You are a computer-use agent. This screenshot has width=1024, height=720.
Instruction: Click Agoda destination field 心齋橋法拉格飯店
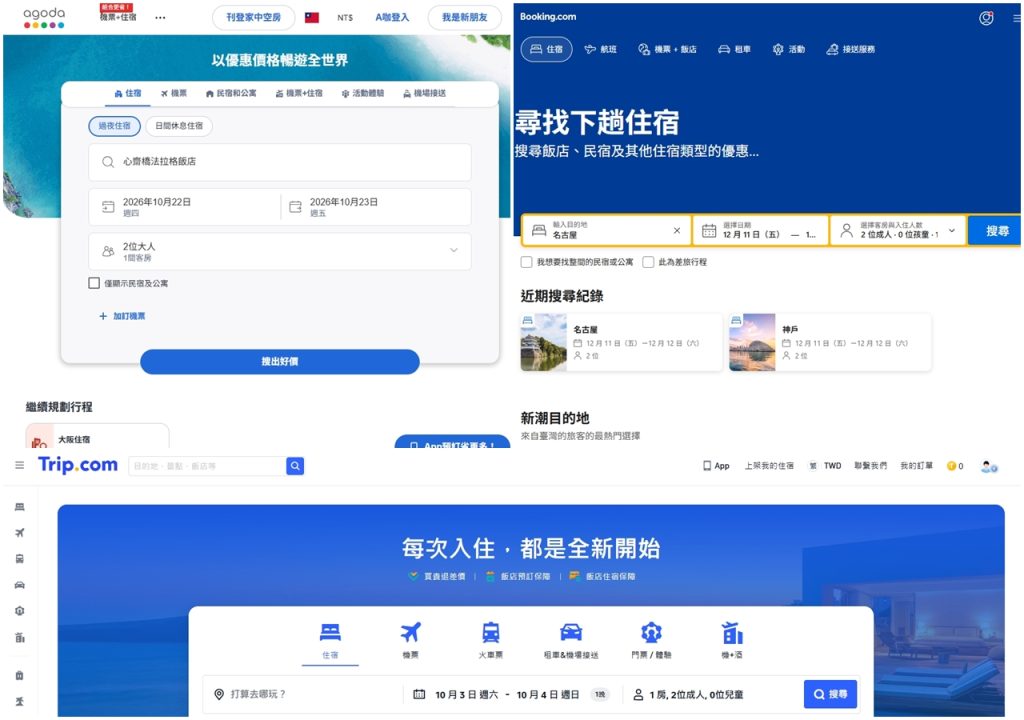click(x=280, y=162)
